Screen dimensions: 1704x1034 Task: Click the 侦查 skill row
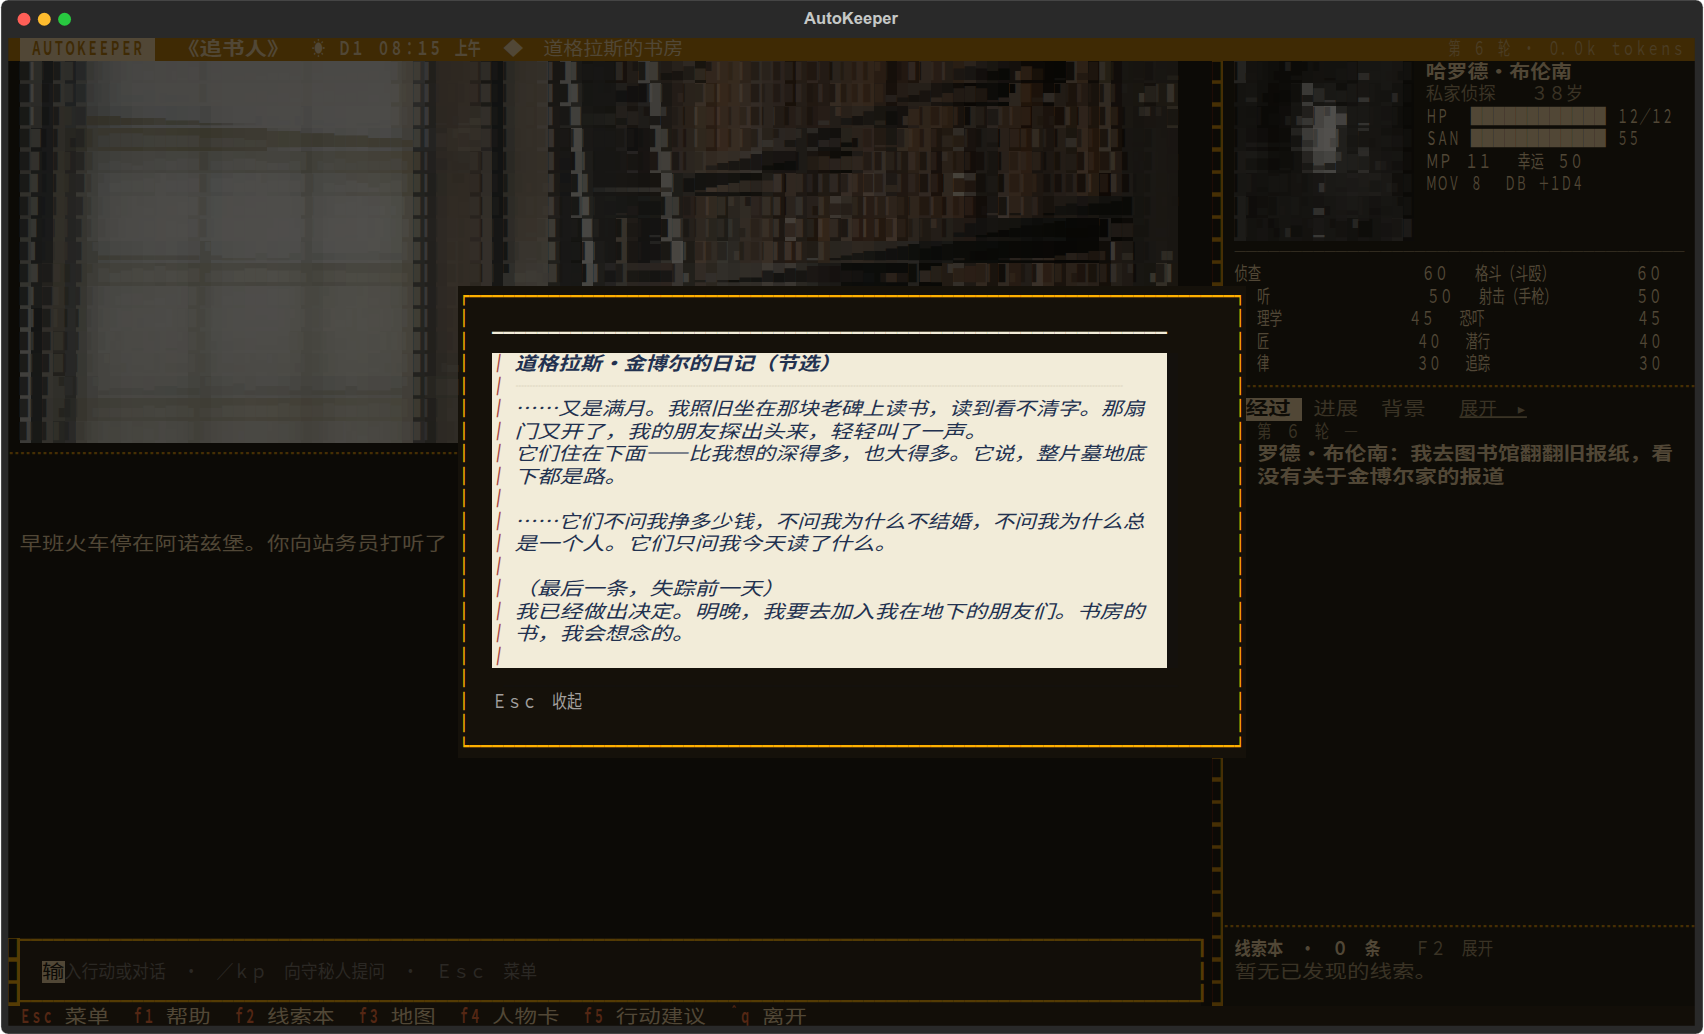tap(1340, 273)
